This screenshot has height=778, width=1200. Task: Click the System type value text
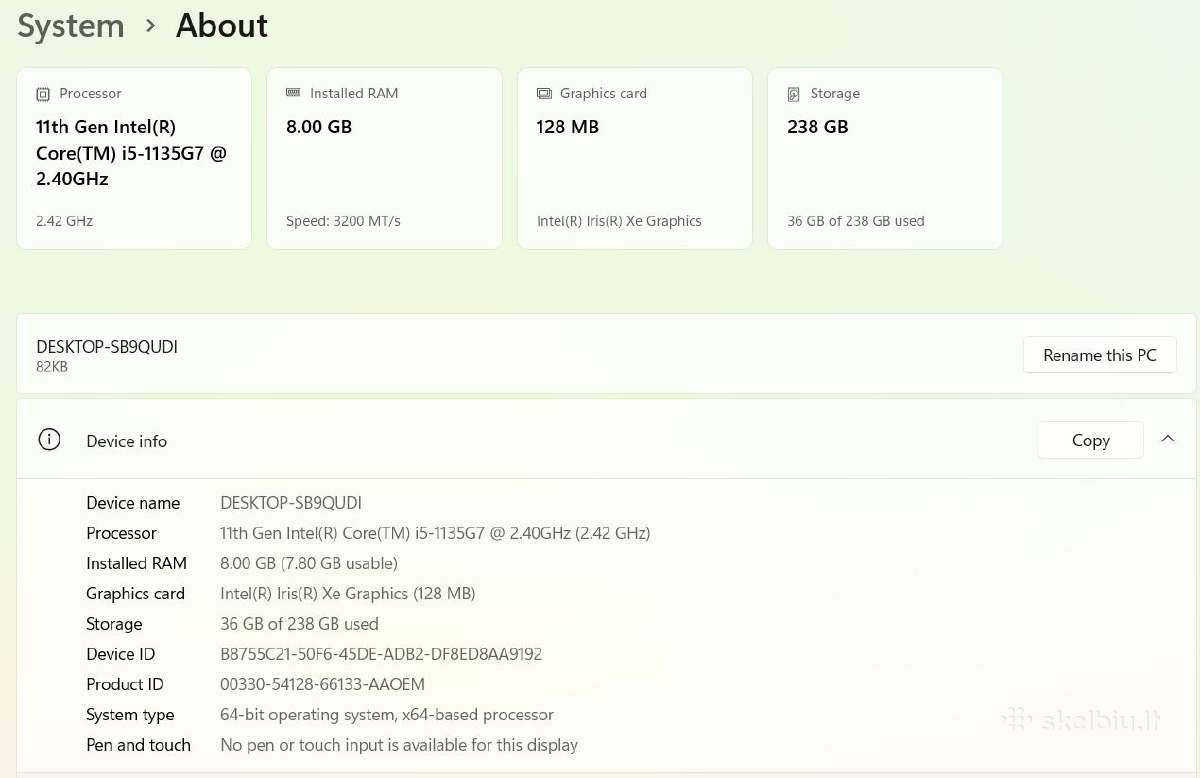(387, 715)
